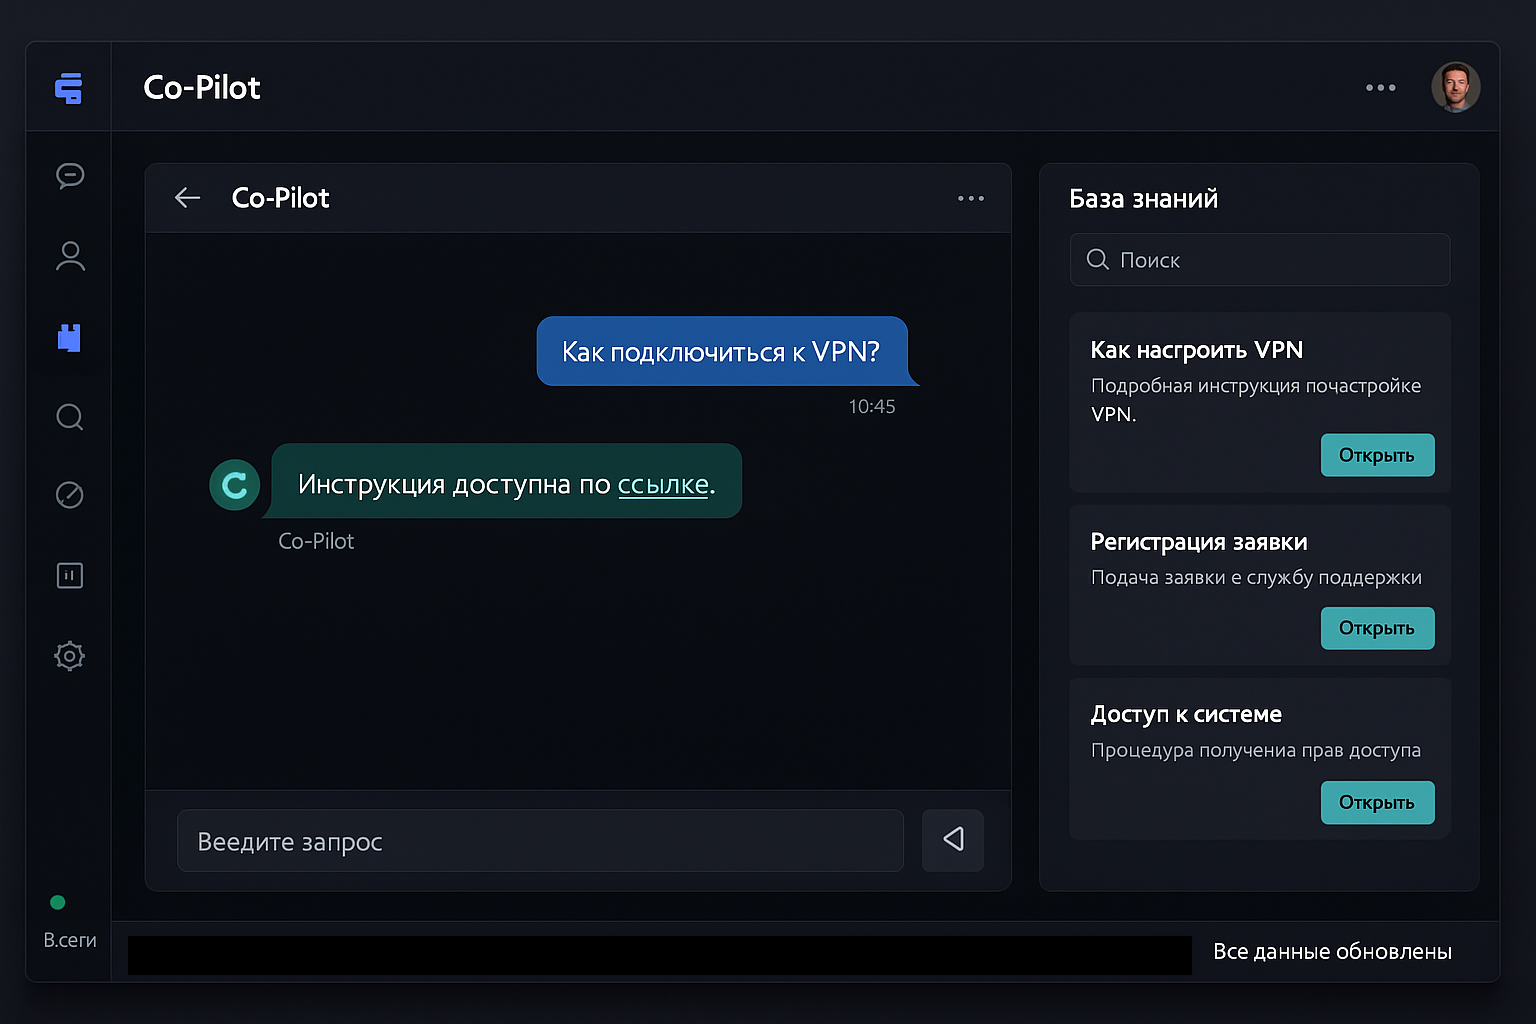Click the Введите запрос message input

(x=540, y=841)
